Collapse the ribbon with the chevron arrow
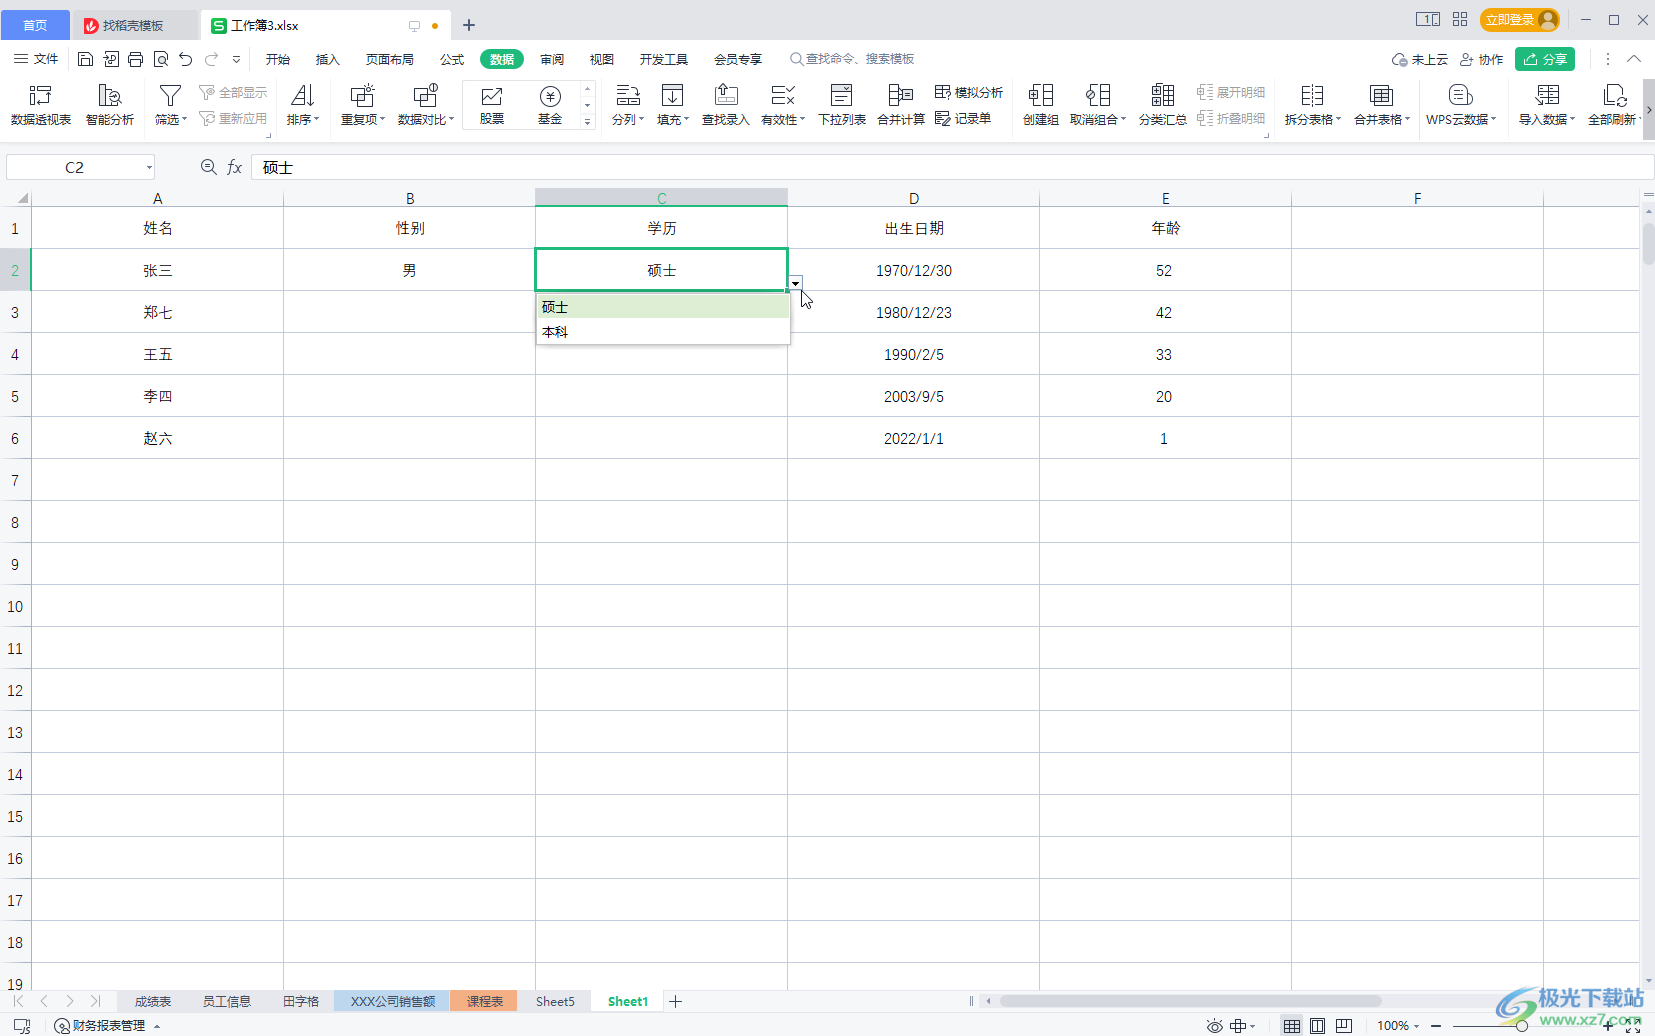Image resolution: width=1655 pixels, height=1036 pixels. [x=1634, y=59]
